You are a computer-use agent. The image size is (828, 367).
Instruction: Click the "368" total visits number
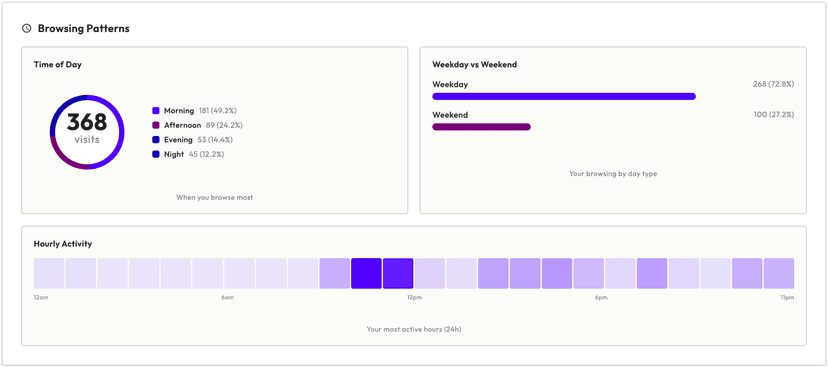[x=87, y=122]
